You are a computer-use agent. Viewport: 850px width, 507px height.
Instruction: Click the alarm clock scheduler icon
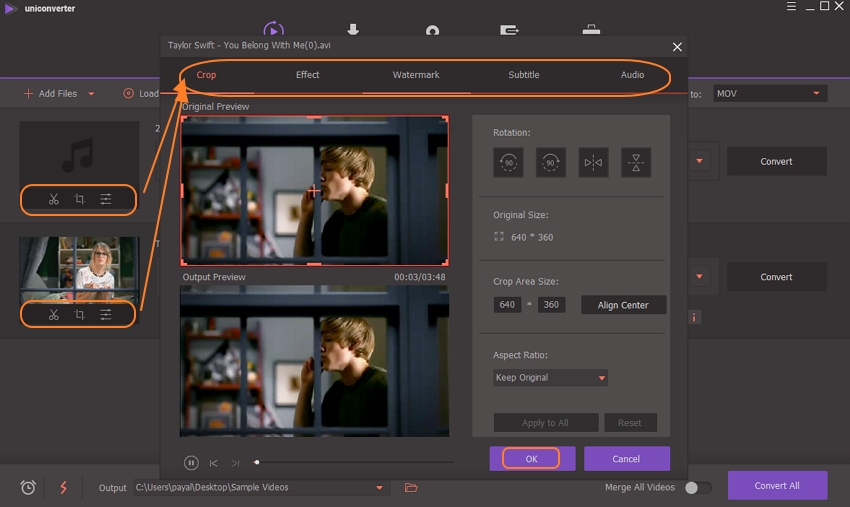[x=28, y=487]
